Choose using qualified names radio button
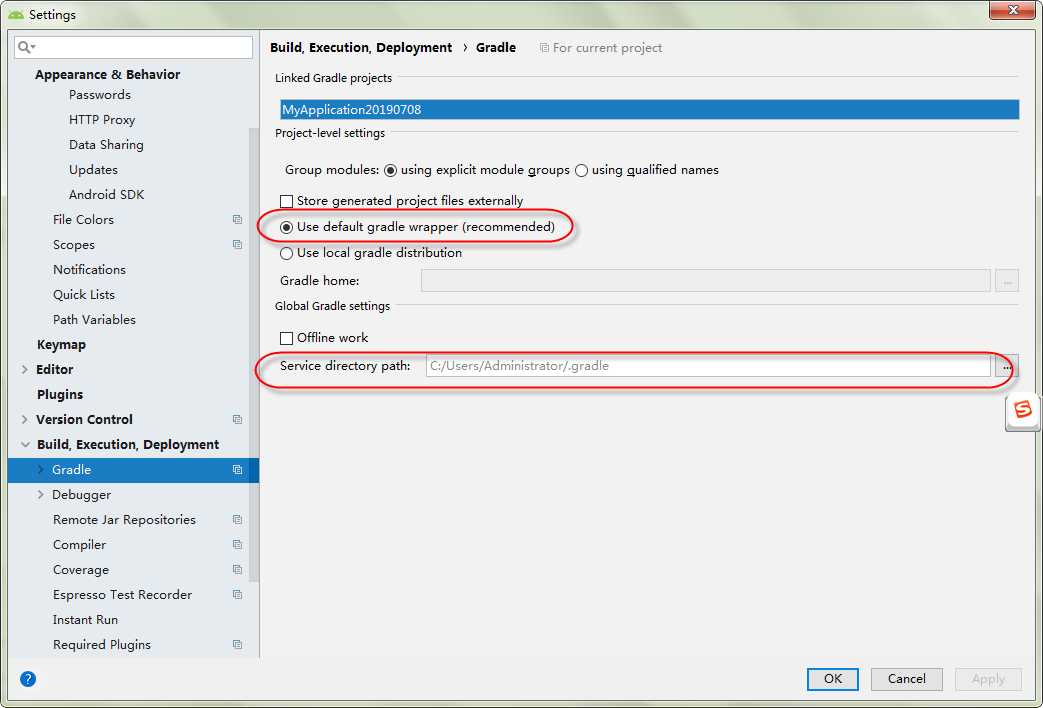This screenshot has width=1043, height=708. (x=581, y=170)
